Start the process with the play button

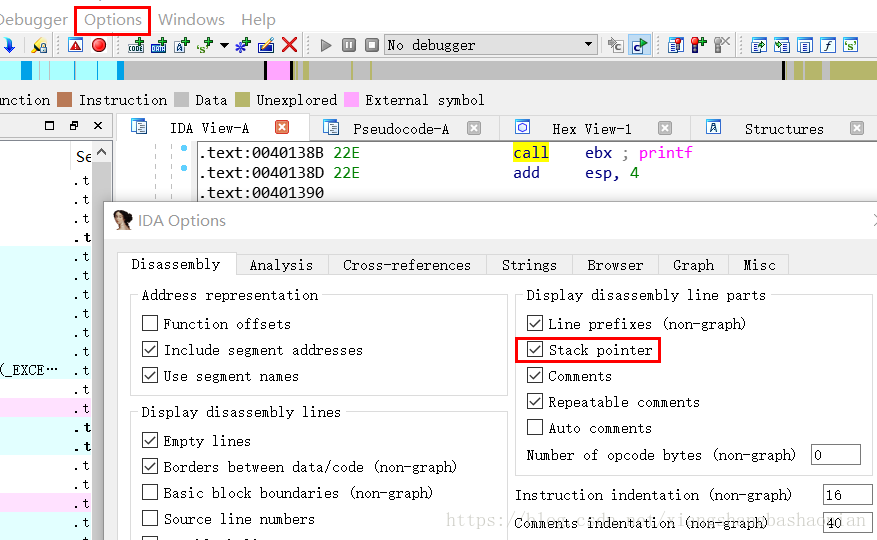[326, 45]
